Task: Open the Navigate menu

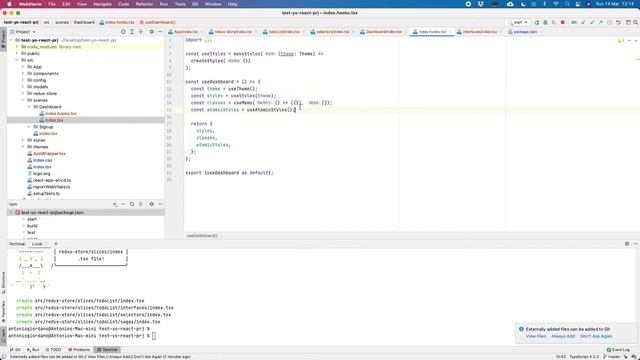Action: [x=102, y=4]
